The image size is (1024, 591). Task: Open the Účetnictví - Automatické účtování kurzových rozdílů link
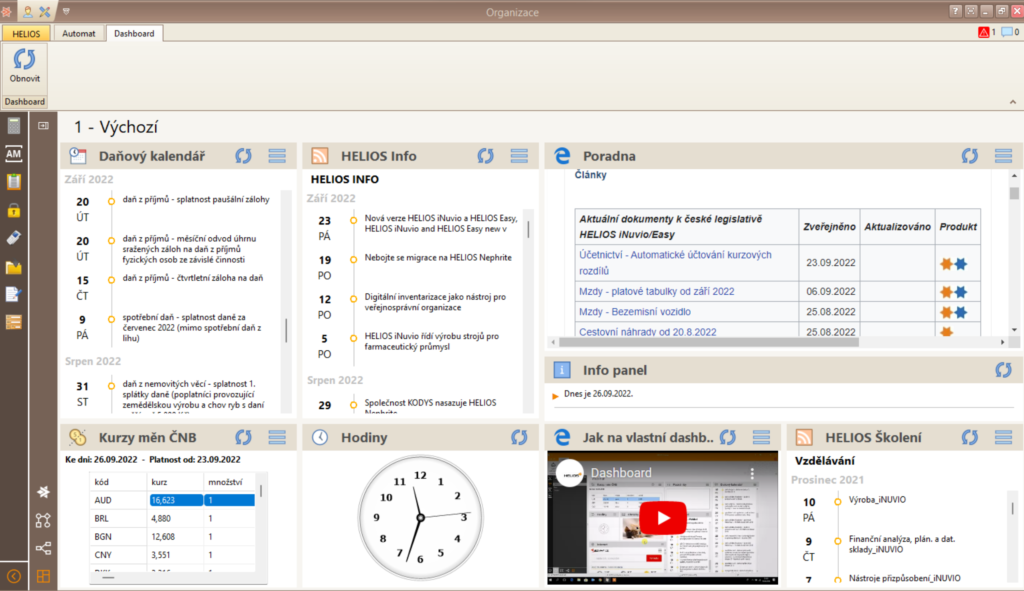(x=675, y=263)
